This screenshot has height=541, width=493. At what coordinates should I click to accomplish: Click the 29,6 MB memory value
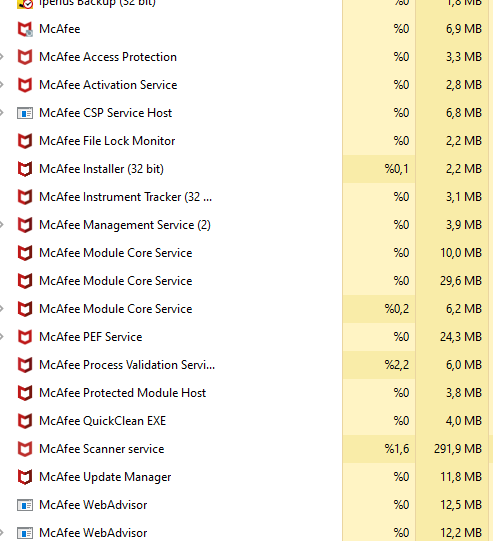[461, 281]
